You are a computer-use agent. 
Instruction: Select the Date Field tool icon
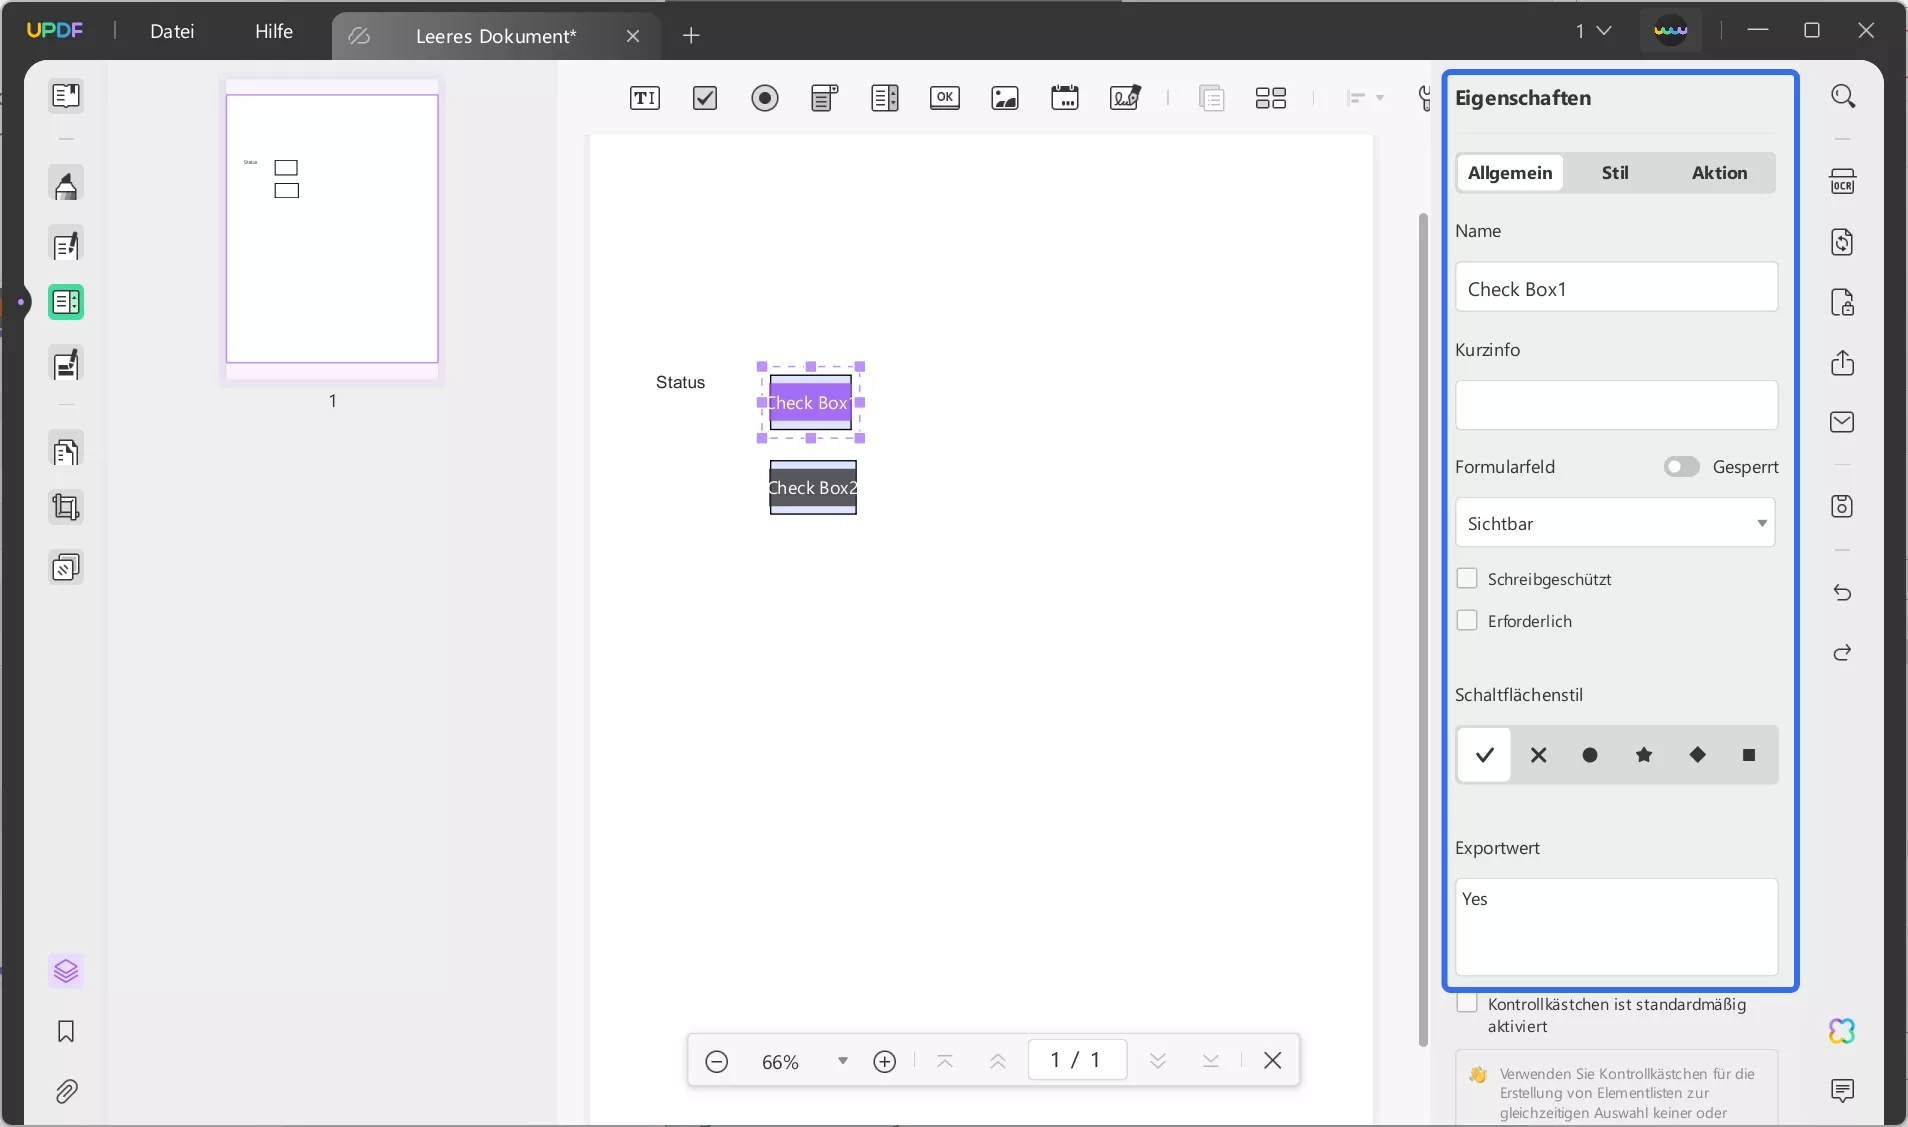tap(1064, 98)
